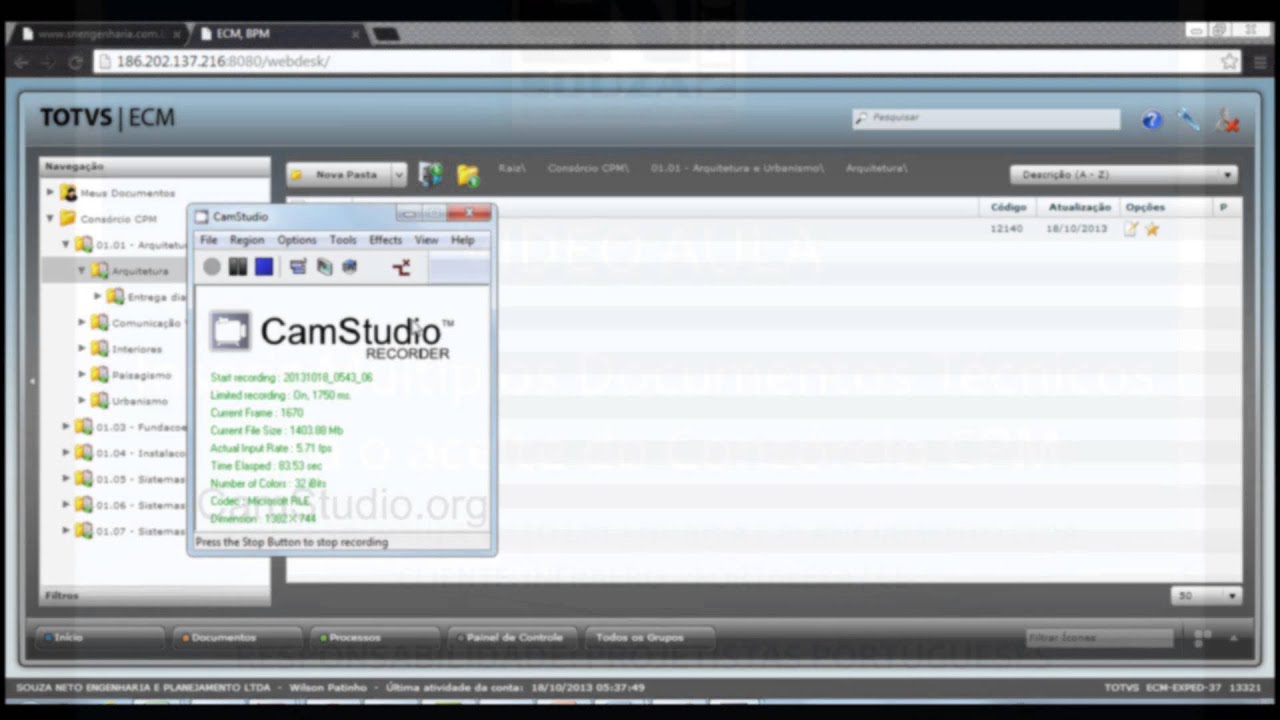Open the Nova Pasta dropdown arrow
Image resolution: width=1280 pixels, height=720 pixels.
(399, 175)
